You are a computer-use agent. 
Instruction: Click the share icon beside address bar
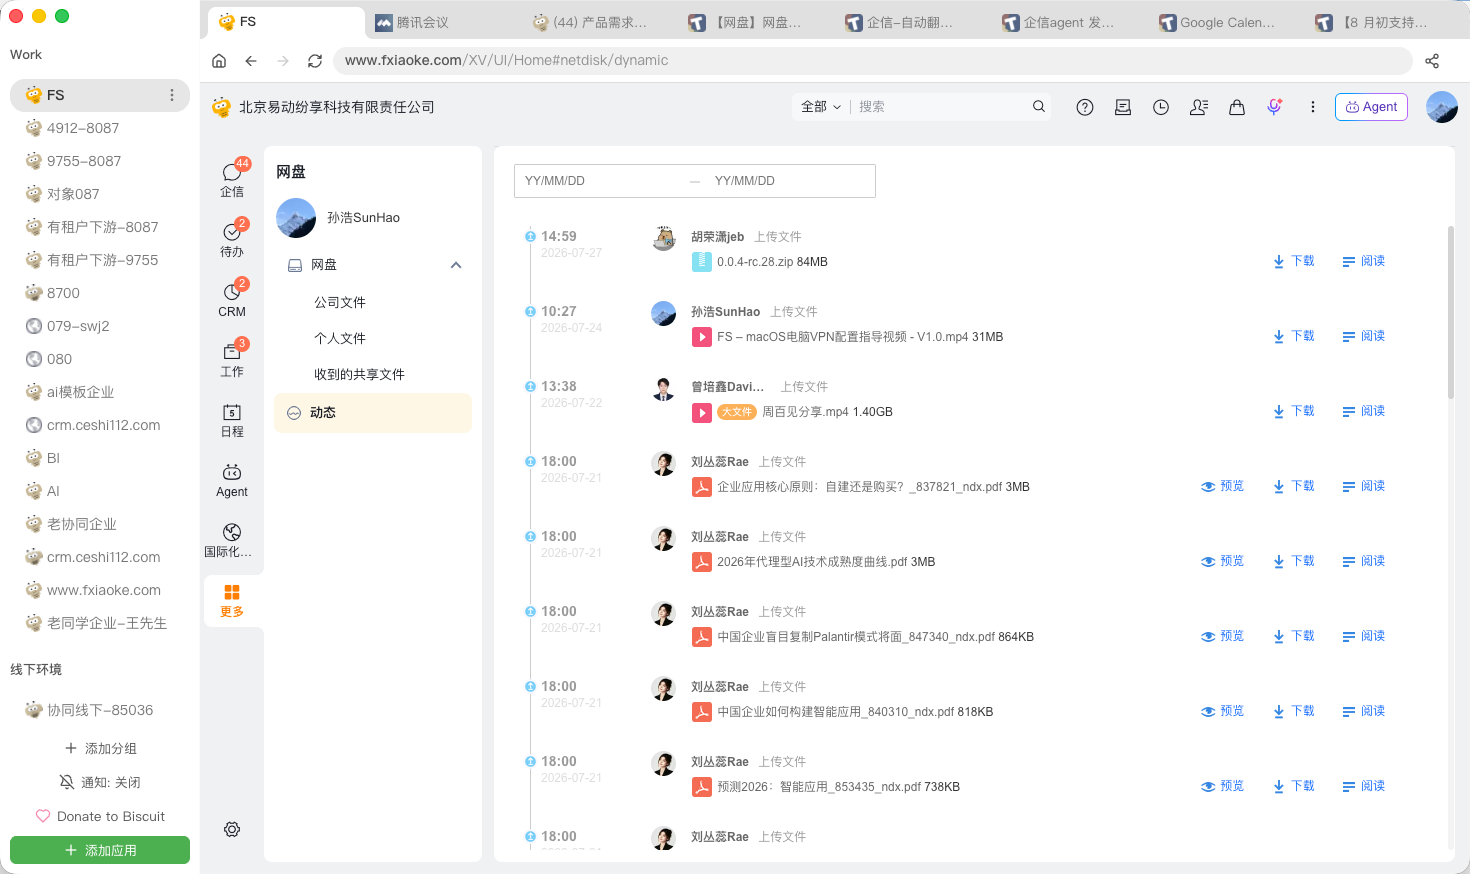(1432, 61)
